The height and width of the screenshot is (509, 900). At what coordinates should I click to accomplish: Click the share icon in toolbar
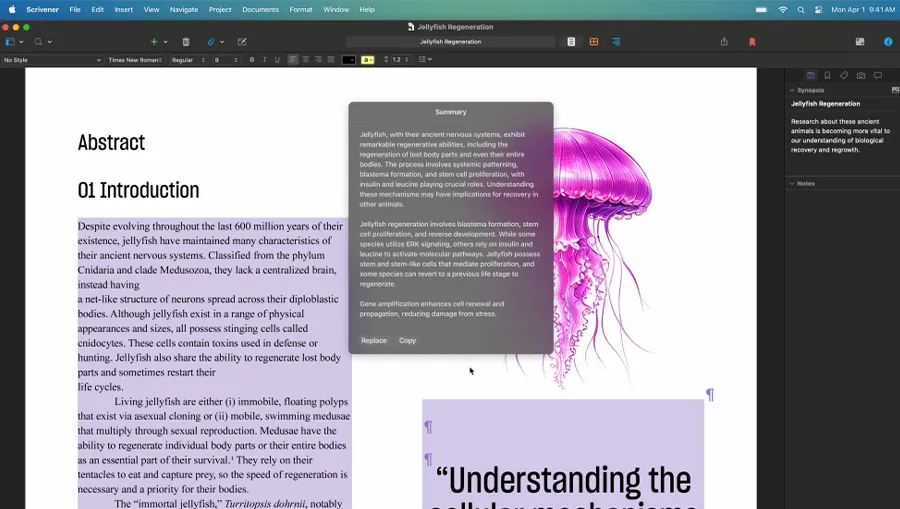(x=724, y=42)
